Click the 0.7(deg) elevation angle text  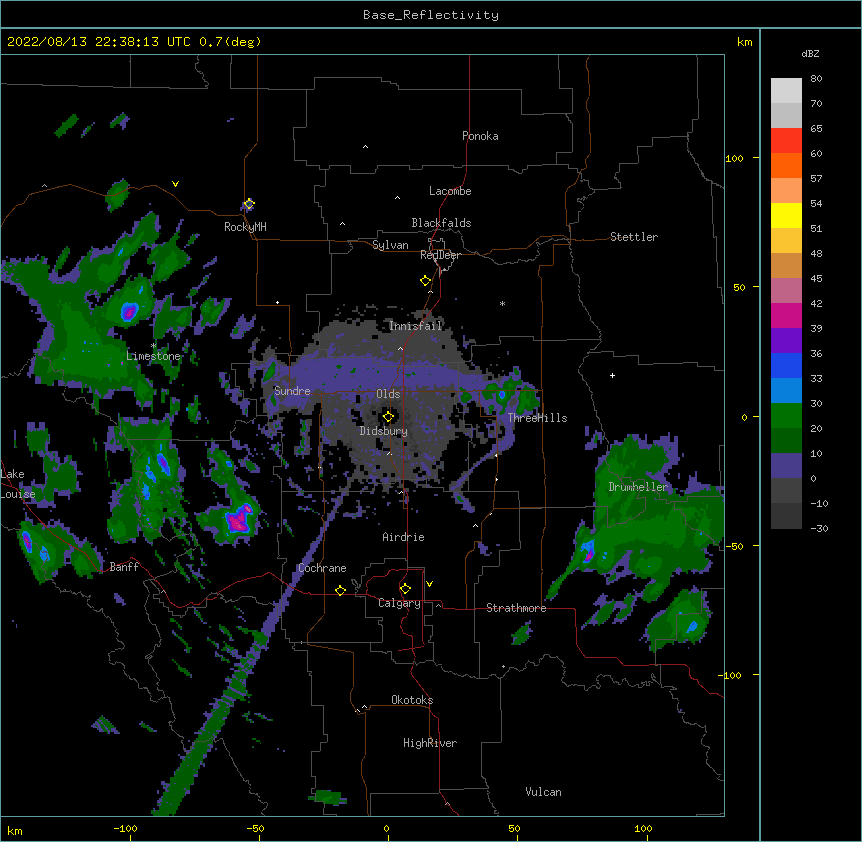pos(230,42)
